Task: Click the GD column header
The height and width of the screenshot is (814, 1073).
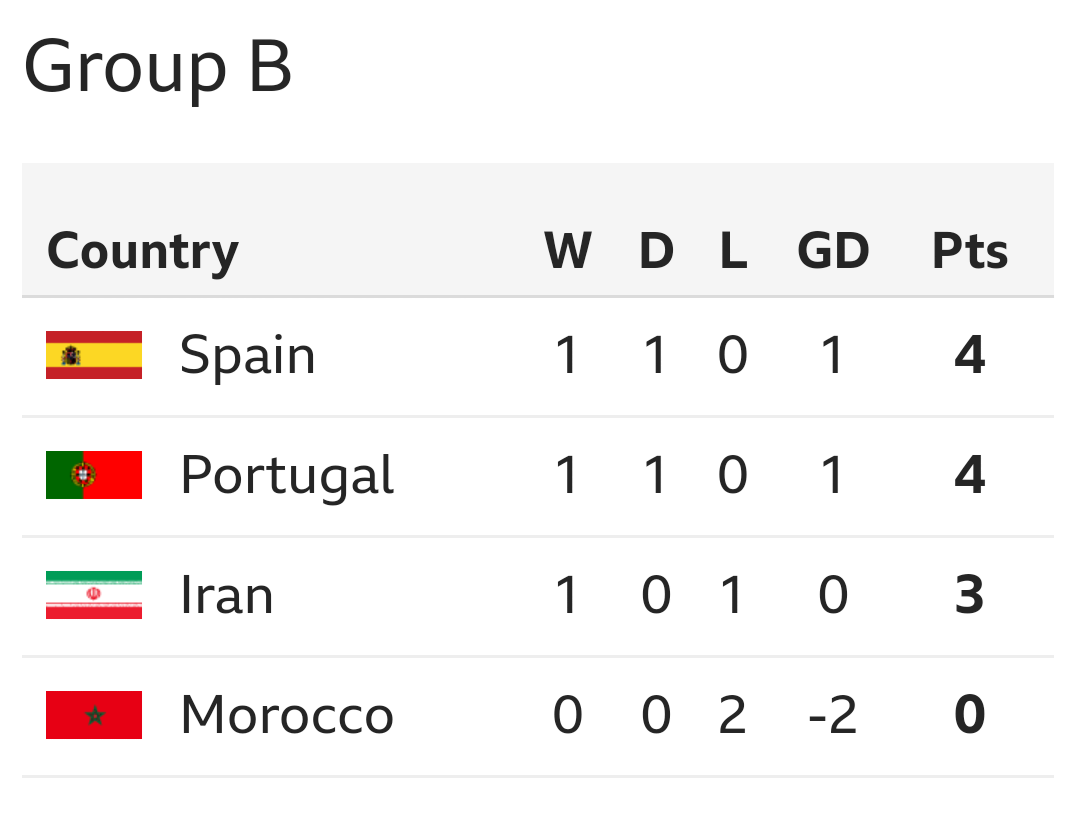Action: [x=833, y=250]
